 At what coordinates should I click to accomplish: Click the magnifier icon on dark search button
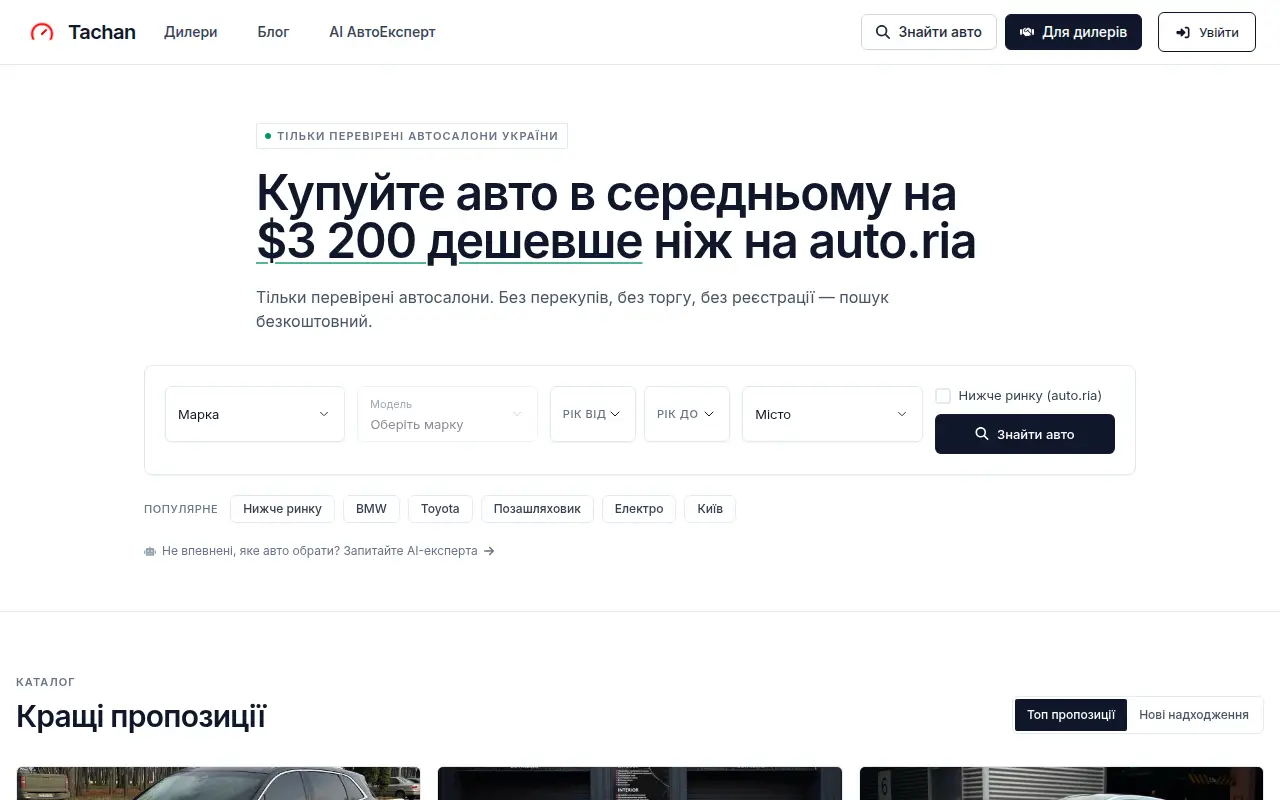click(982, 434)
